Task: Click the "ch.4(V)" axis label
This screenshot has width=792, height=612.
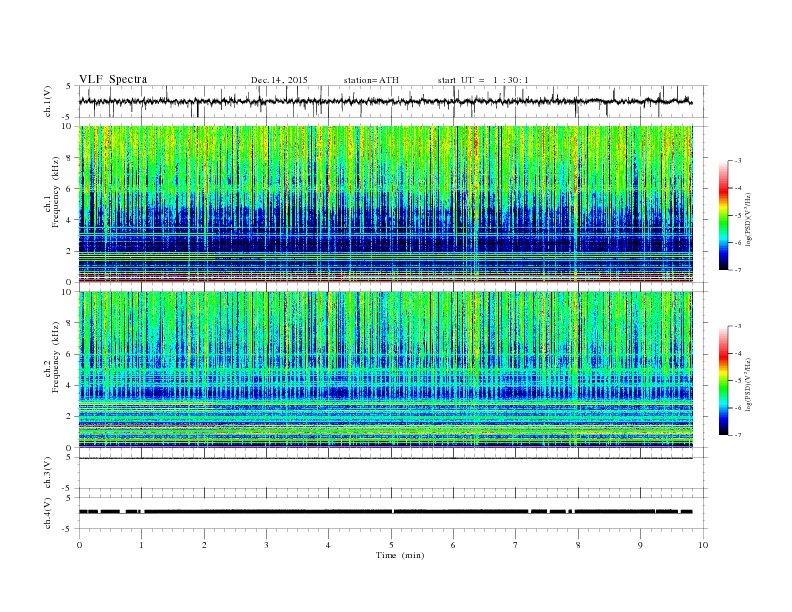Action: (48, 513)
